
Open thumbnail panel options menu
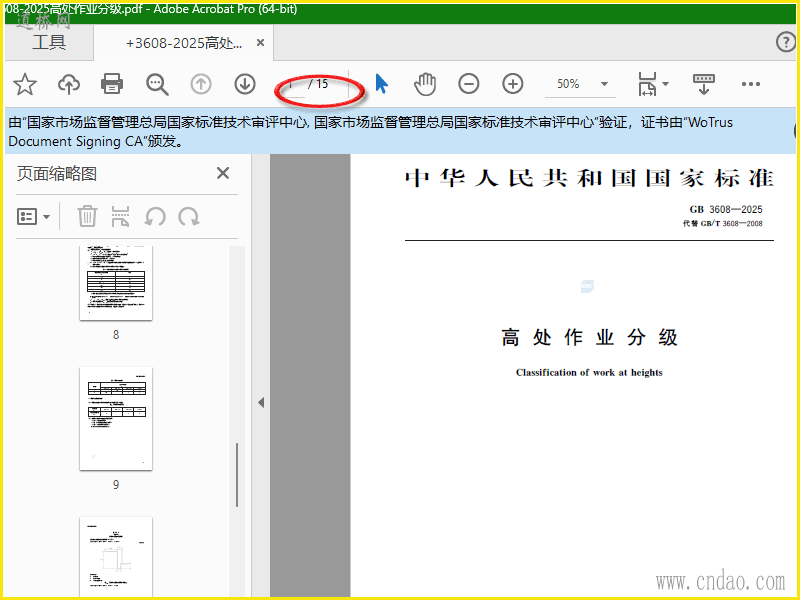coord(34,217)
